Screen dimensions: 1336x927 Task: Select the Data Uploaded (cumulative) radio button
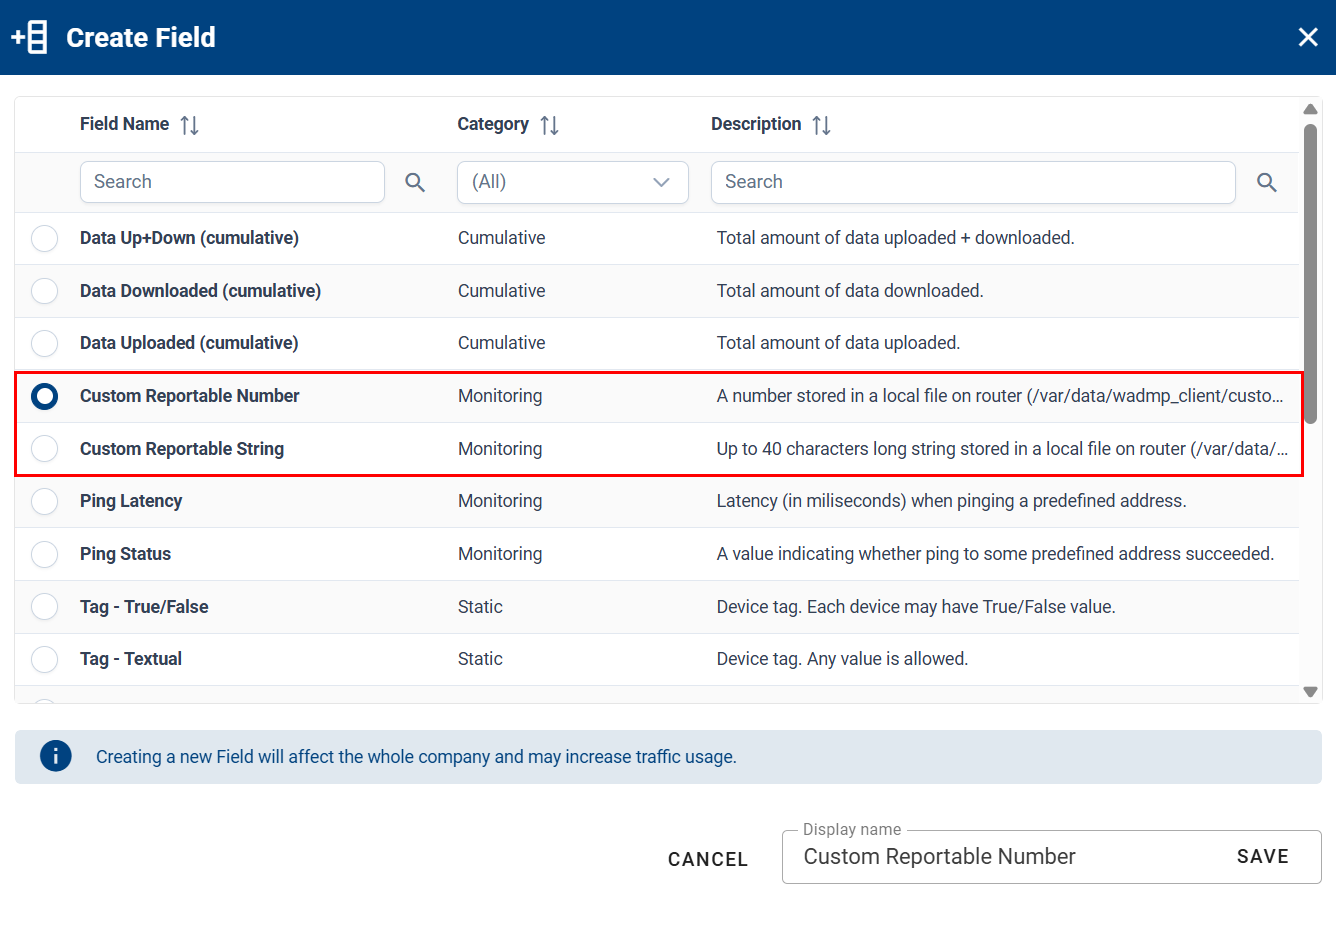click(44, 343)
